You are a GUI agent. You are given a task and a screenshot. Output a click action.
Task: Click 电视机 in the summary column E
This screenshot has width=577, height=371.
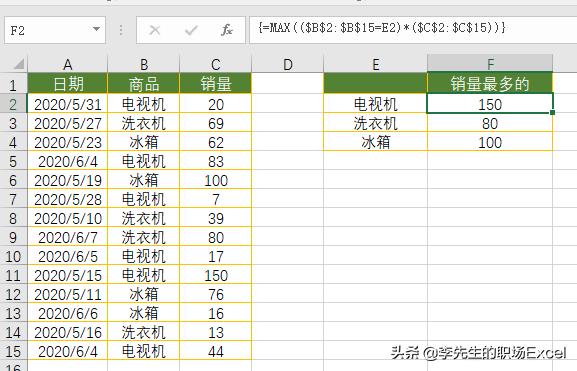coord(375,104)
